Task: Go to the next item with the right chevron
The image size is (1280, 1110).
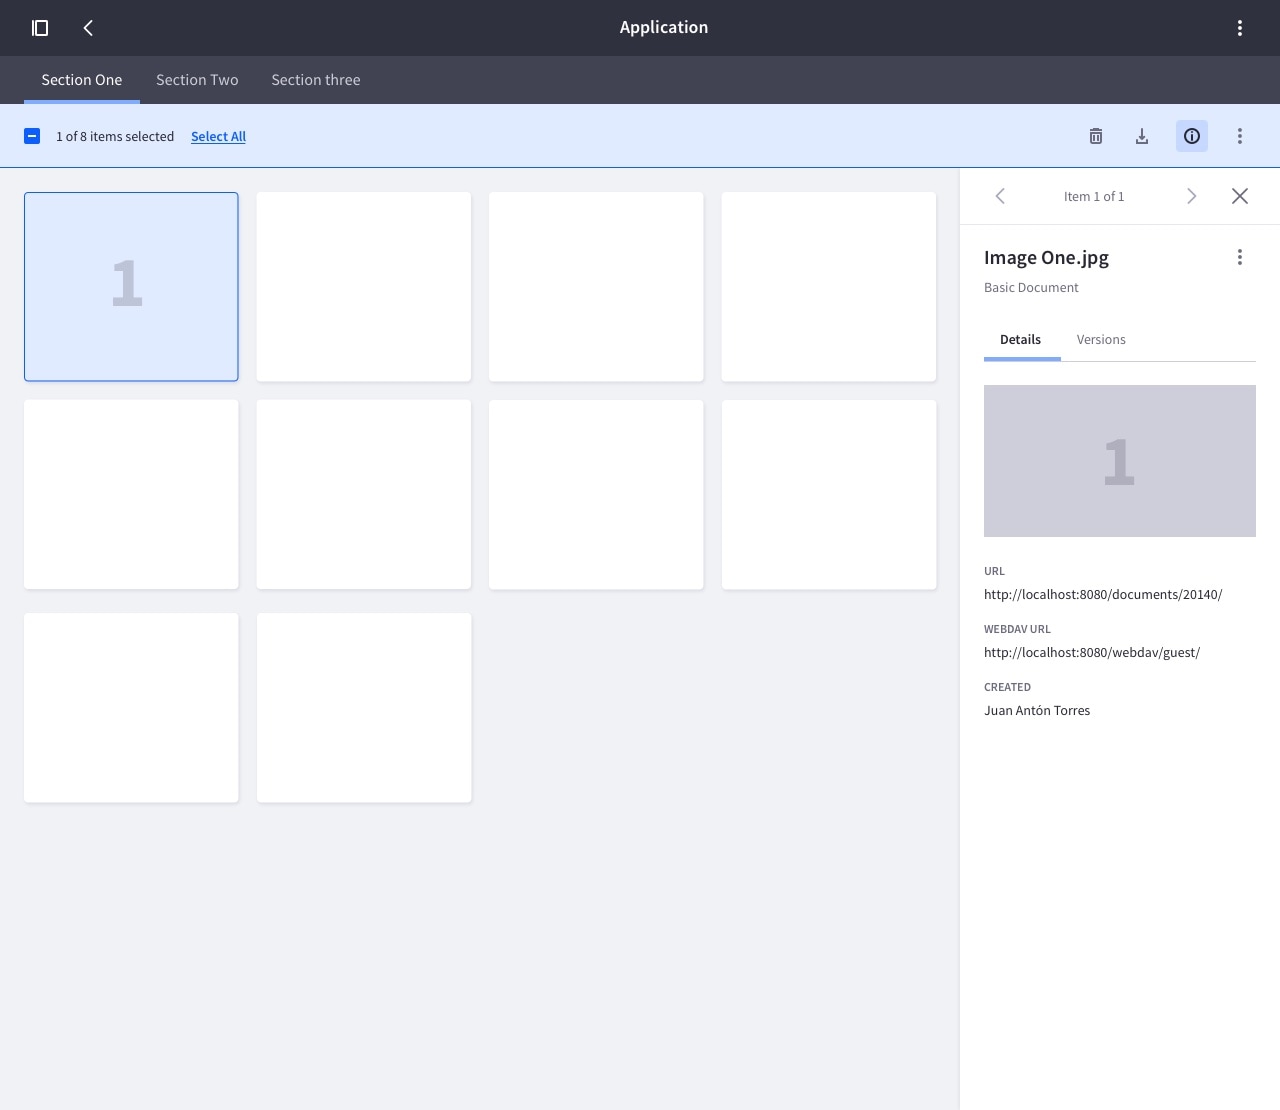Action: 1191,196
